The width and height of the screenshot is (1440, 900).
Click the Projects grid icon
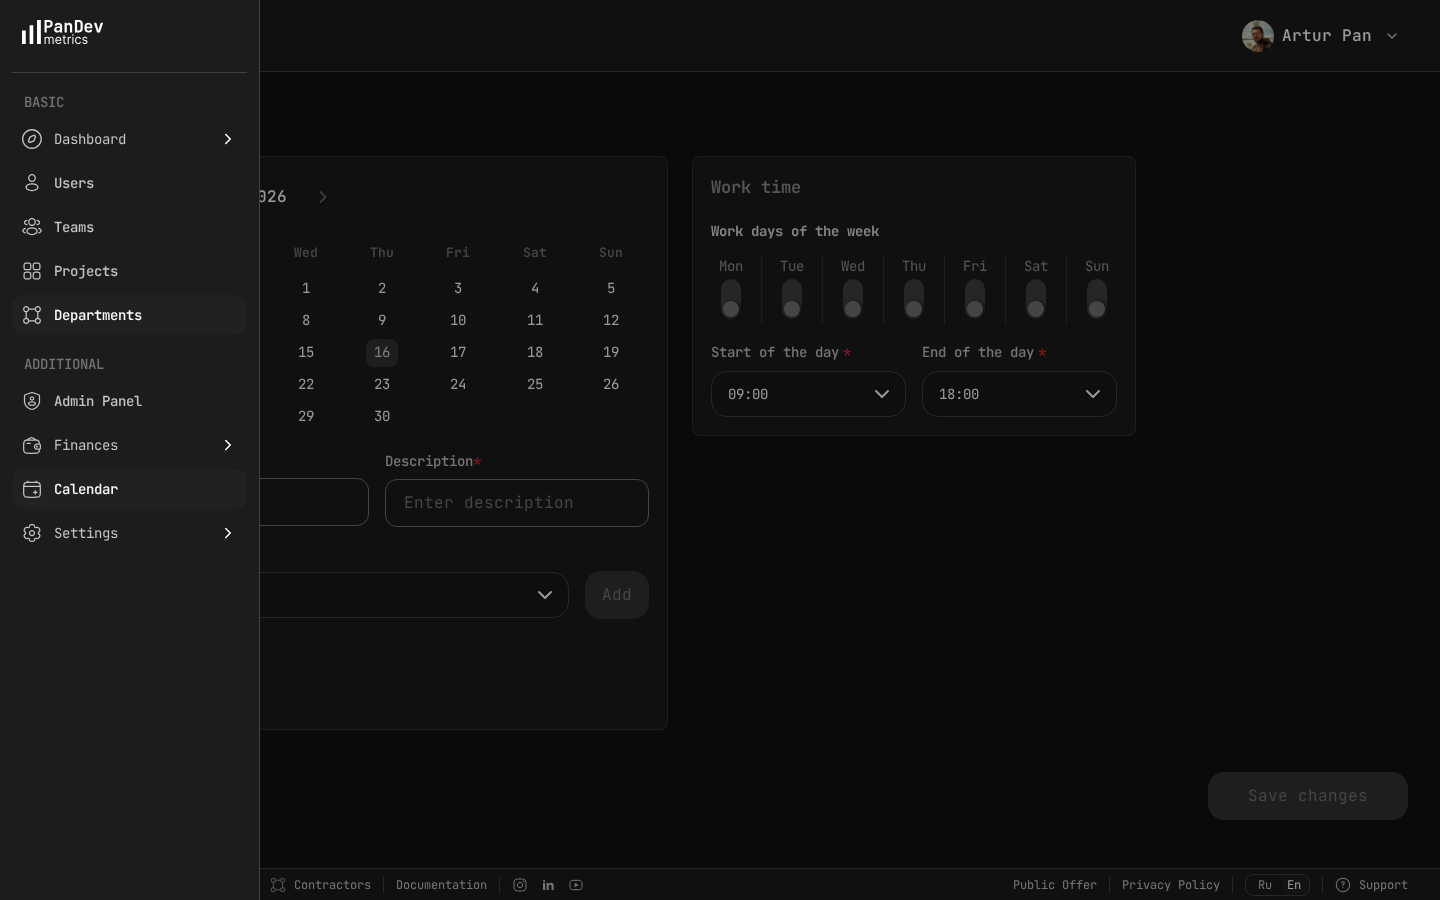coord(32,271)
